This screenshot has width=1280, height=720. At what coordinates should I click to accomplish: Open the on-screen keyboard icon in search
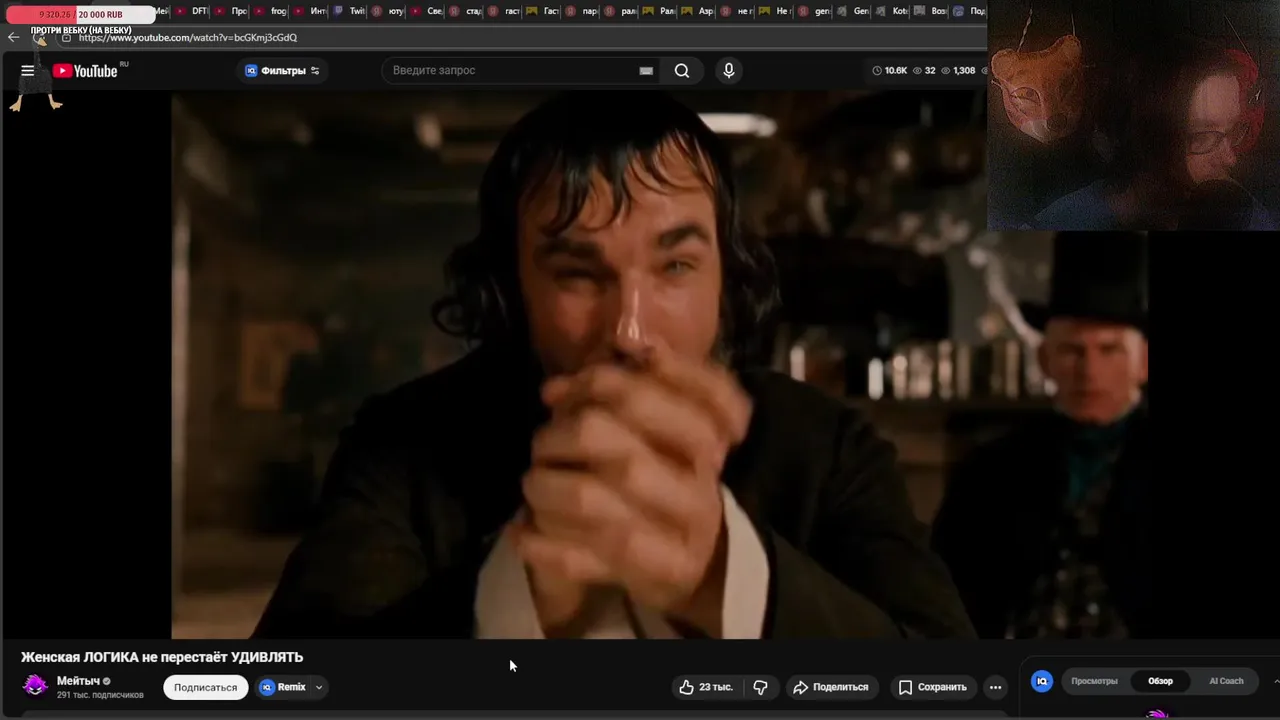(646, 71)
